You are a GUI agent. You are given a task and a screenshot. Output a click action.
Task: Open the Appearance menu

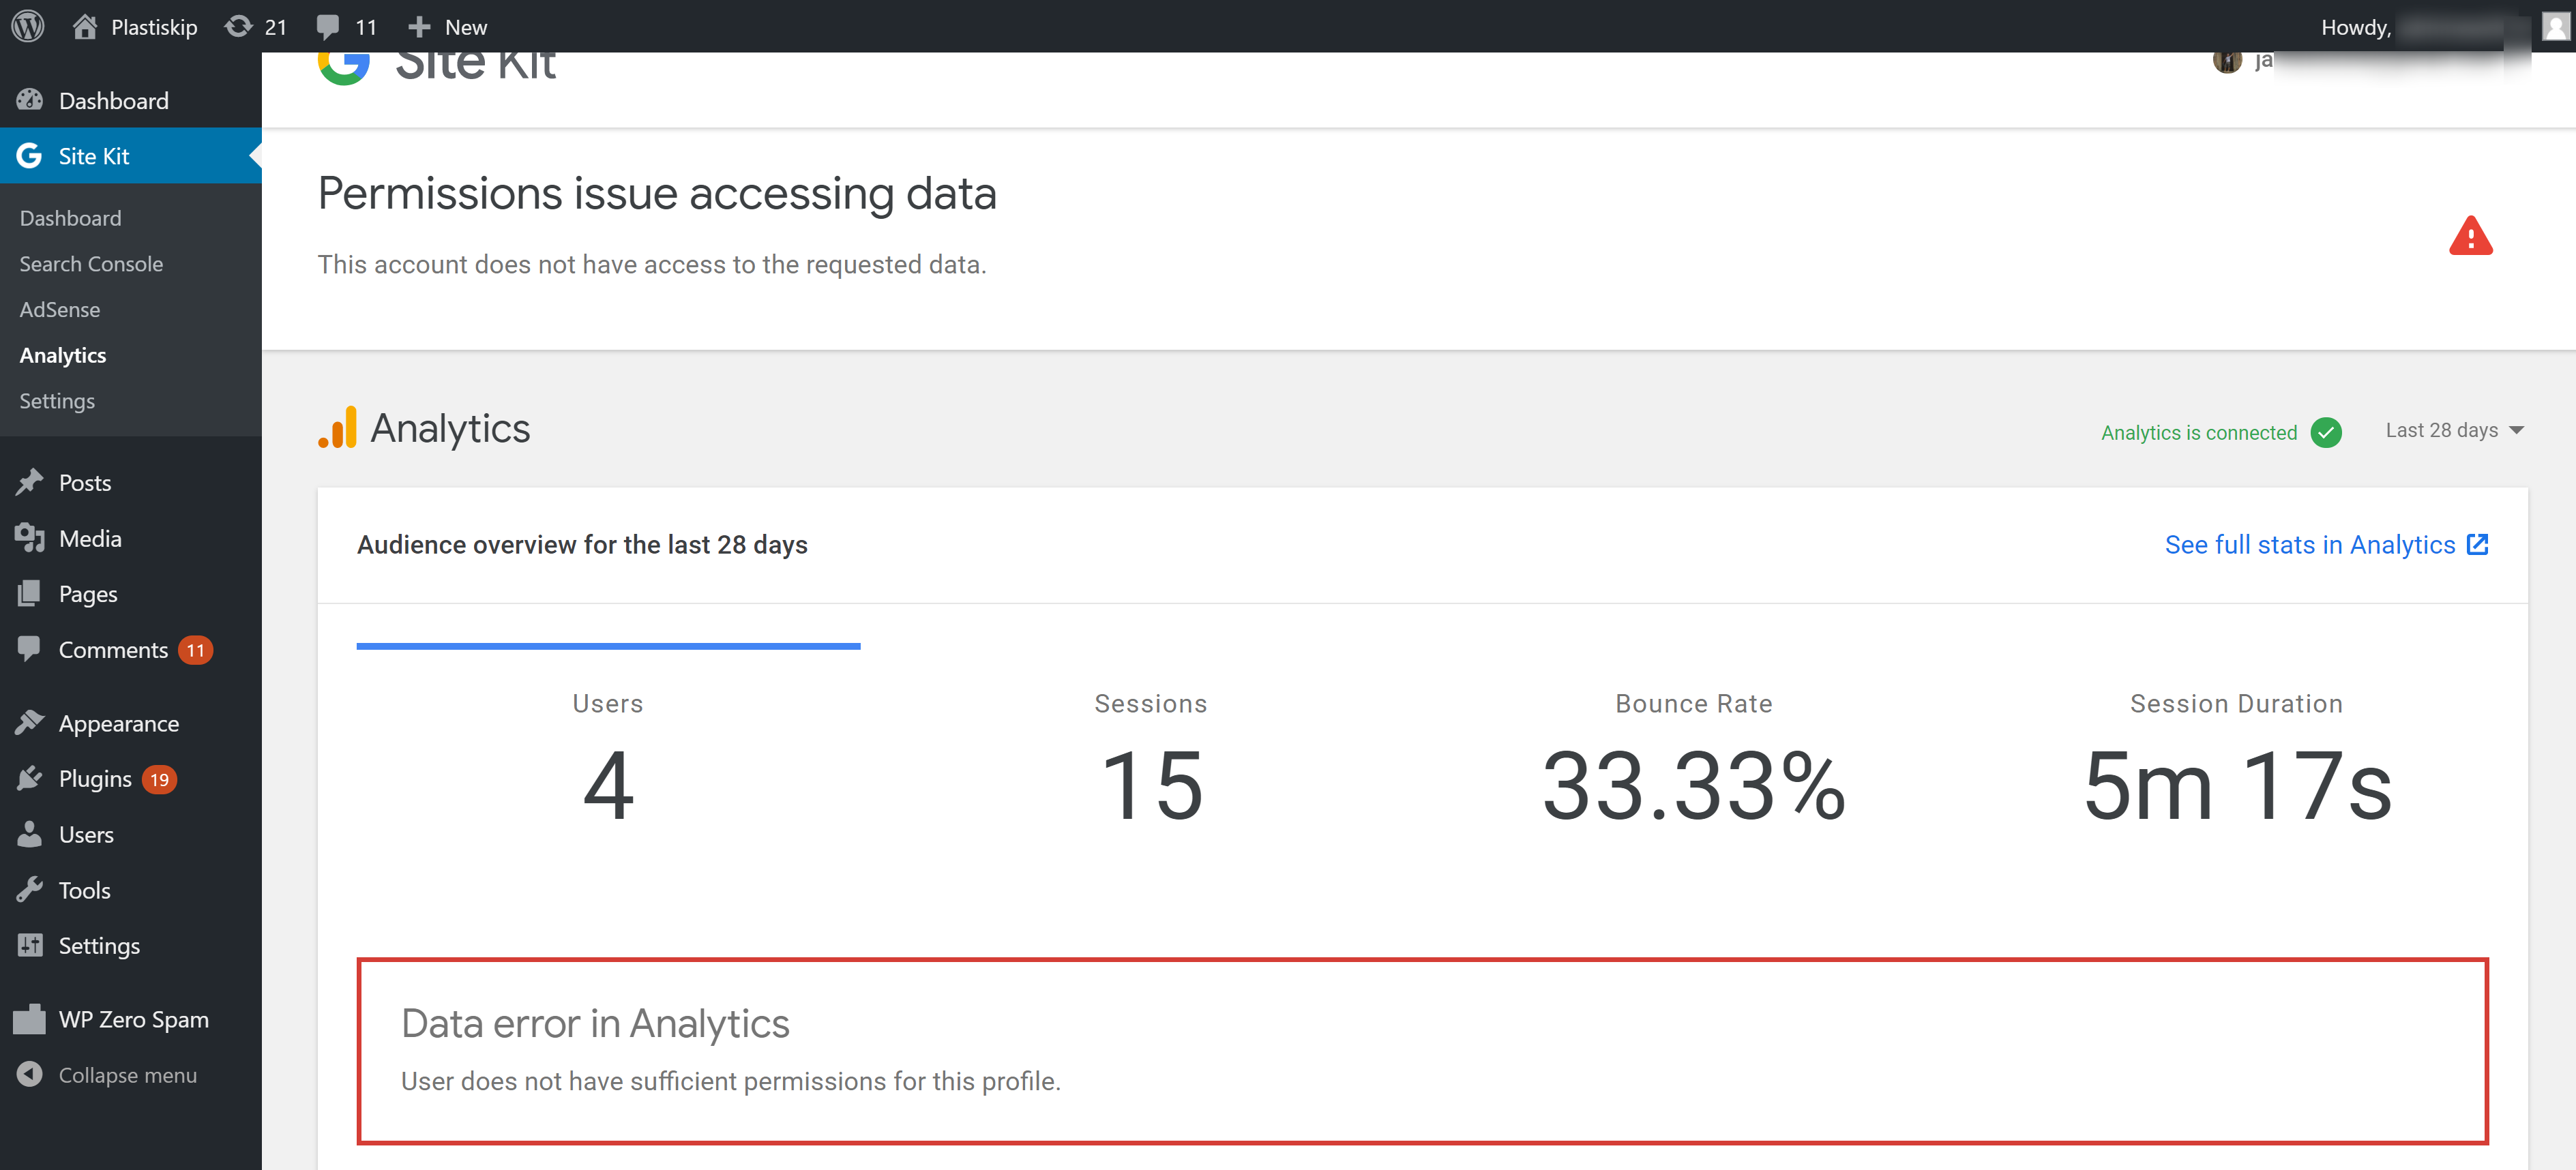[131, 723]
